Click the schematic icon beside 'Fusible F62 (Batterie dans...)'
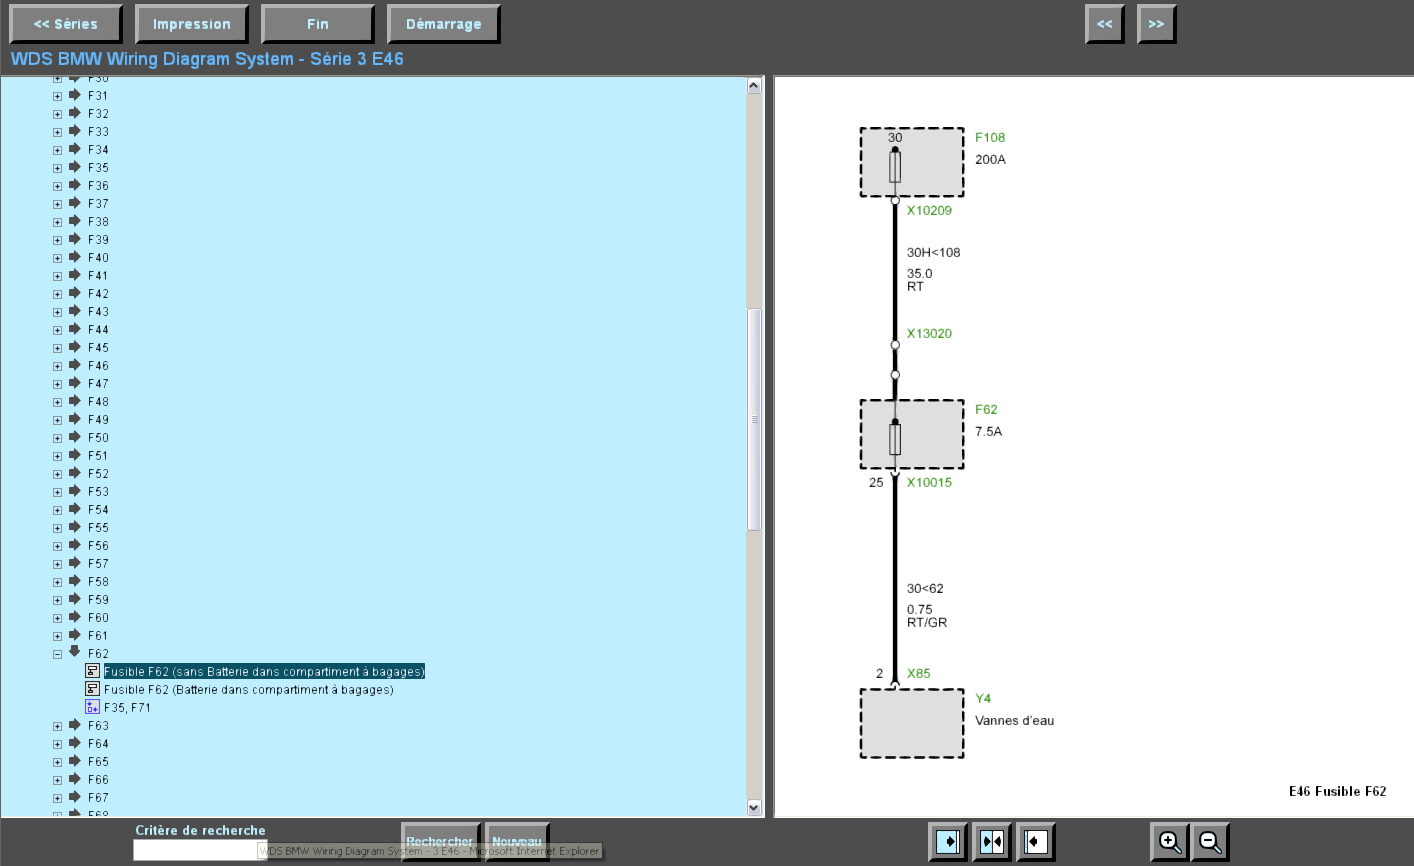1414x866 pixels. (x=93, y=689)
